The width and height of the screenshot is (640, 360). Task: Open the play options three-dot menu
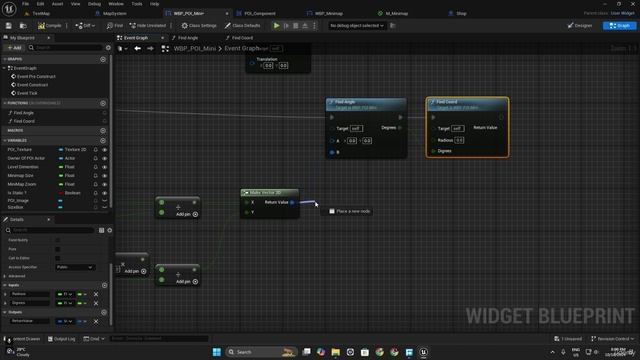[314, 26]
